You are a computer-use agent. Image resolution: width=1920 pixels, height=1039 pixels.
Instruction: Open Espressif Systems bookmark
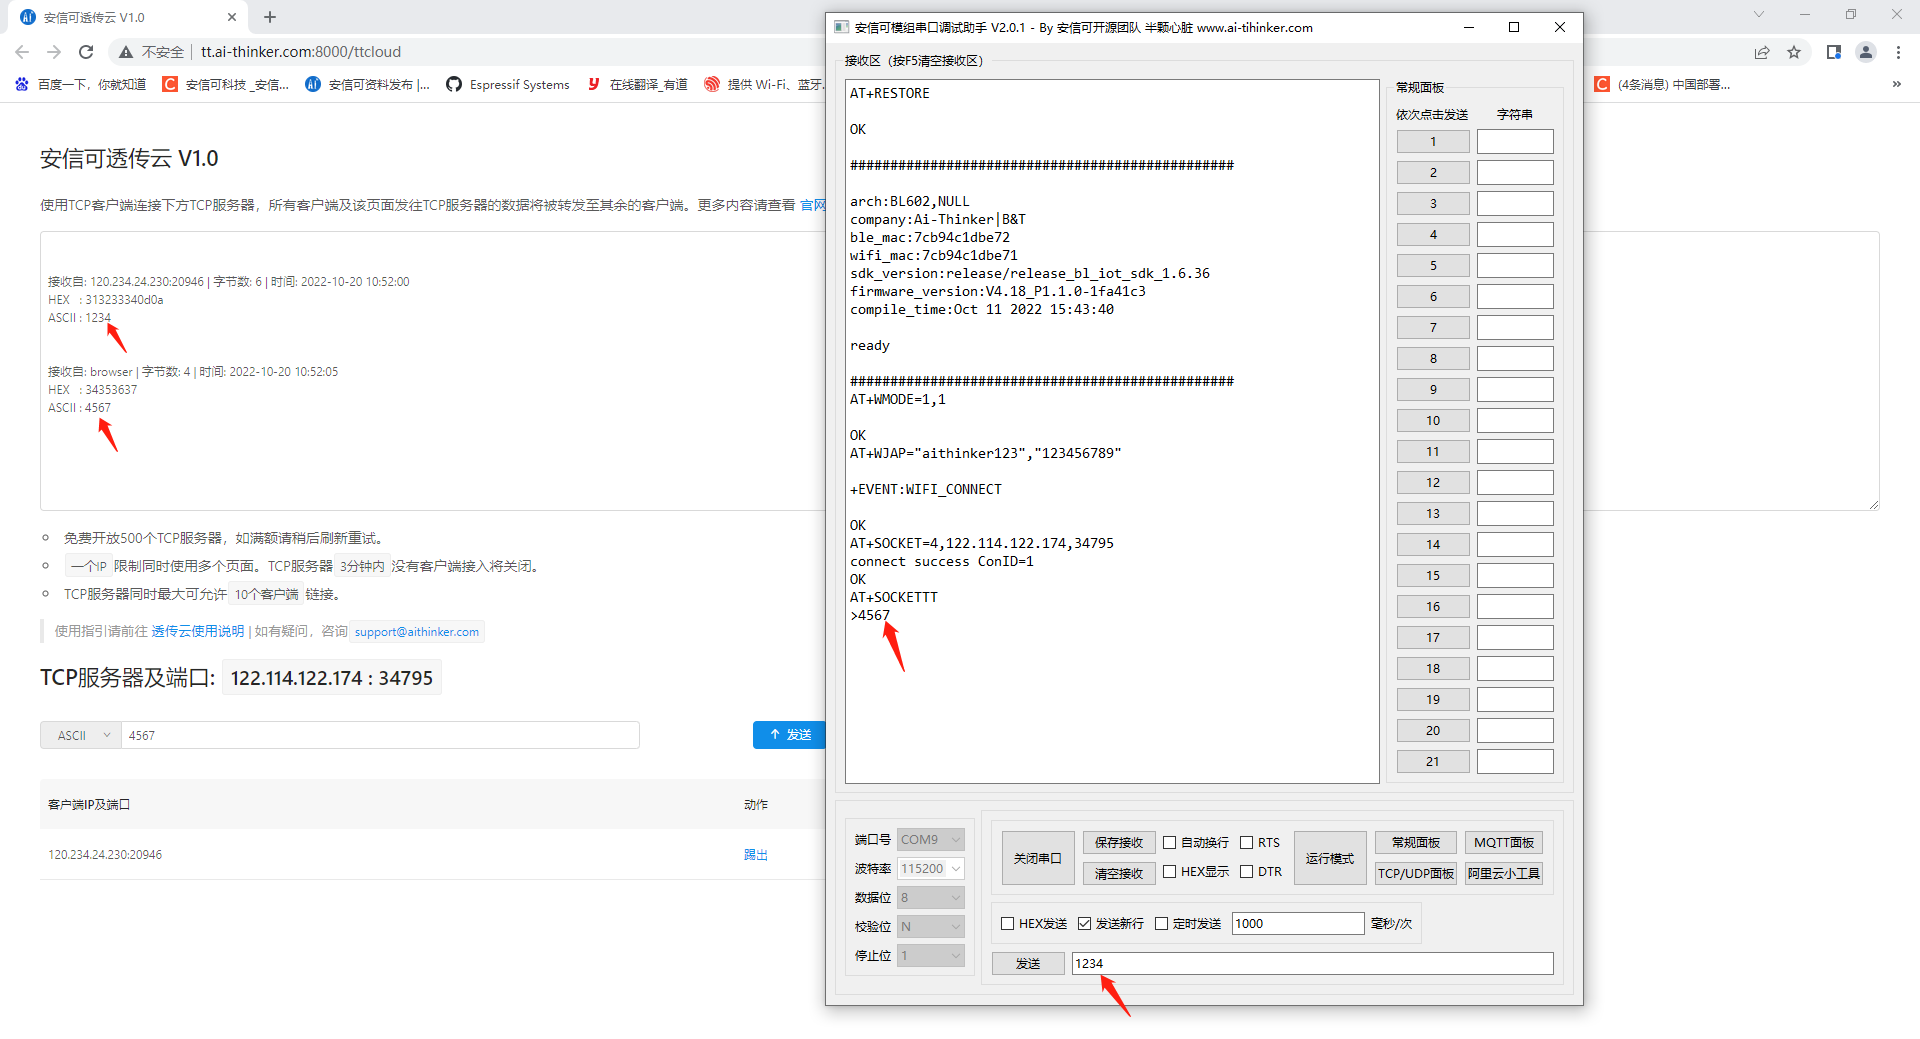click(x=508, y=84)
